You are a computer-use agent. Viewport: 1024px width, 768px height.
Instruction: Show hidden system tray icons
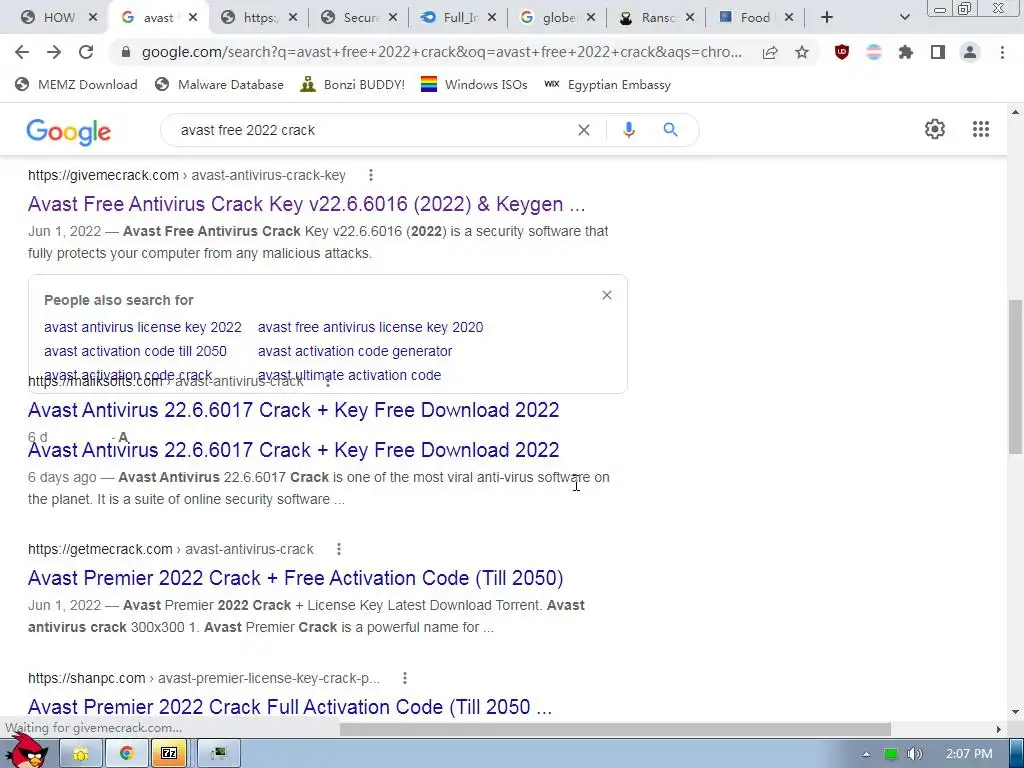[x=866, y=754]
